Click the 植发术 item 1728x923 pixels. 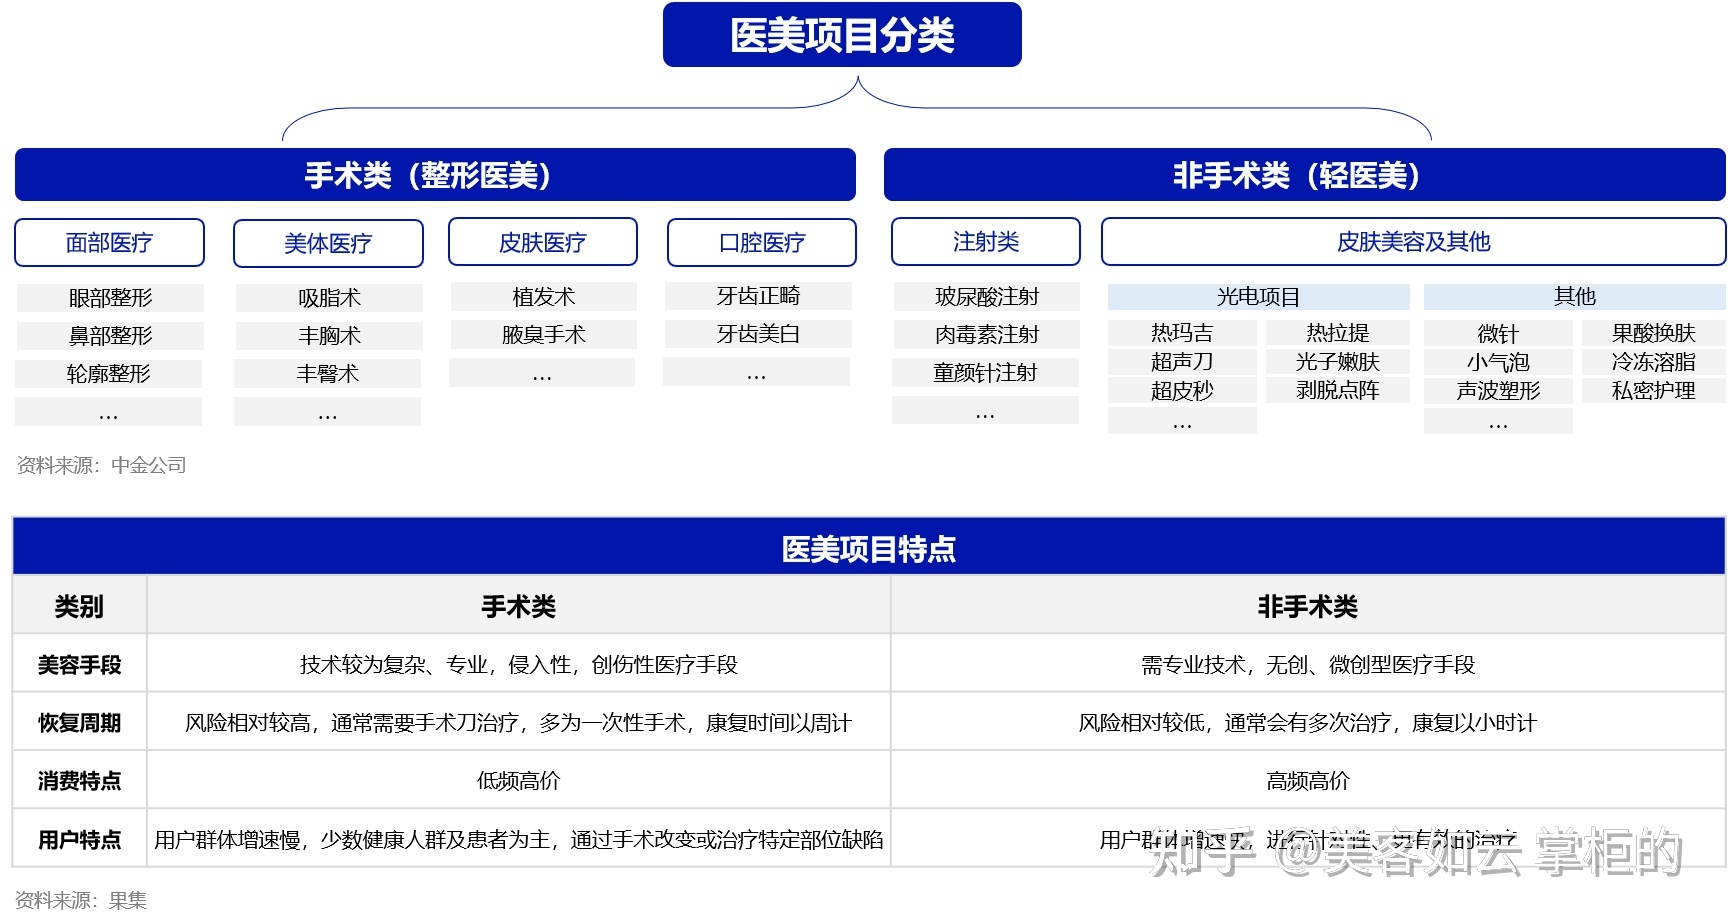543,297
